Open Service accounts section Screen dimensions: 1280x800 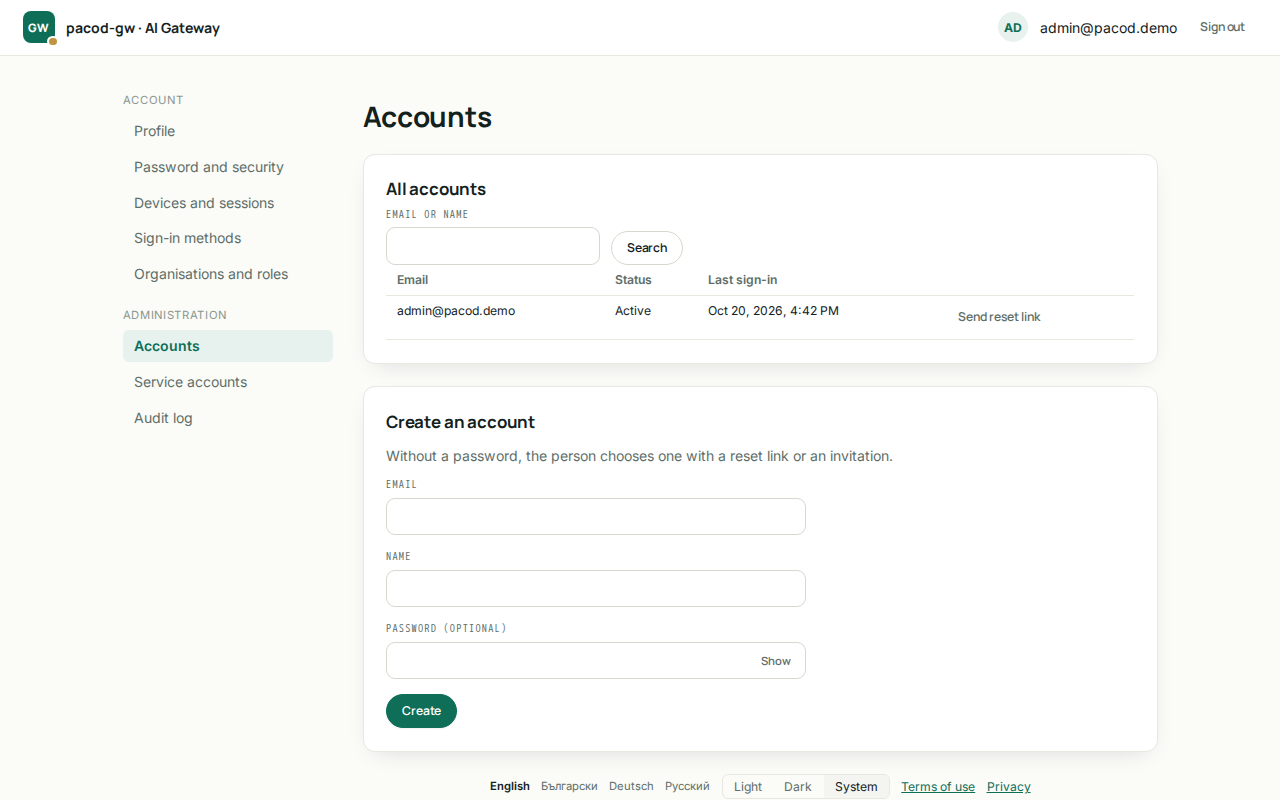[x=228, y=382]
